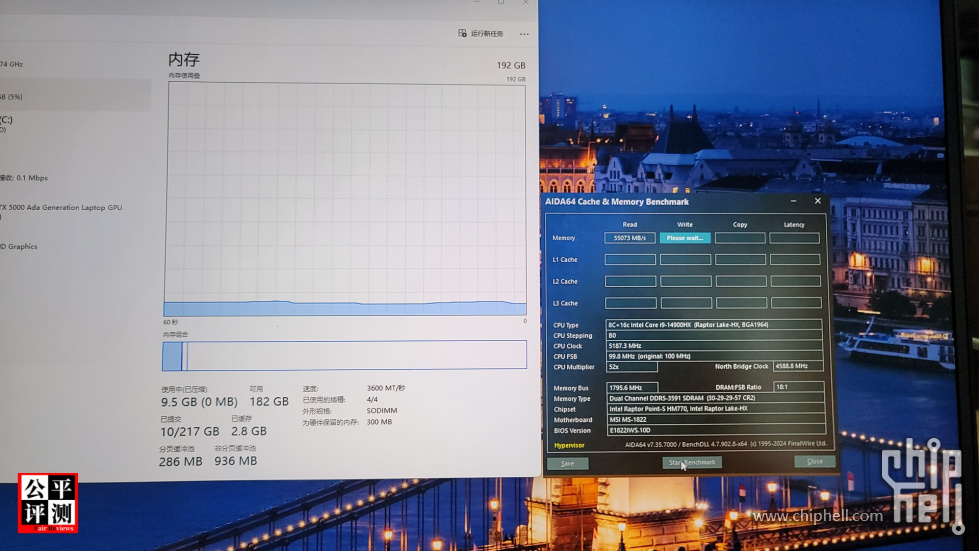Close the AIDA64 window with X
Viewport: 979px width, 551px height.
pyautogui.click(x=817, y=201)
